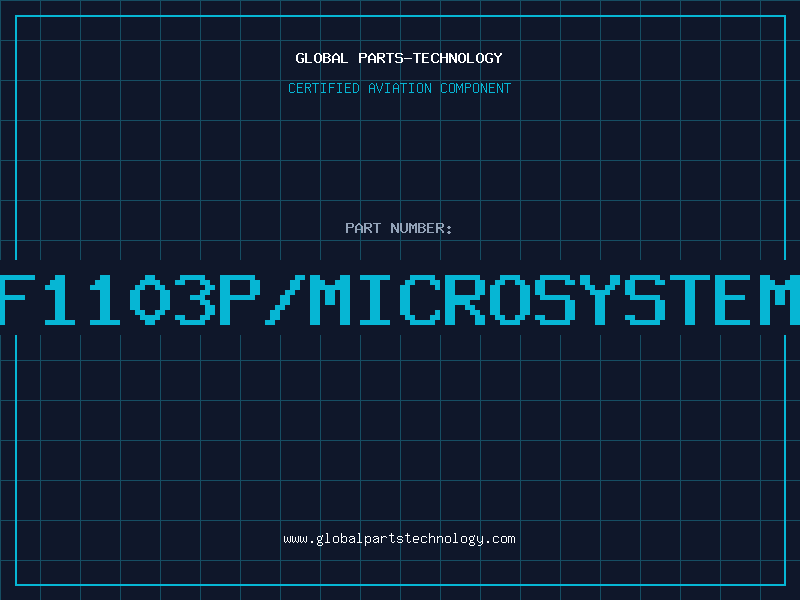Screen dimensions: 800x600
Task: Click the word NUMBER: in the label
Action: [421, 228]
